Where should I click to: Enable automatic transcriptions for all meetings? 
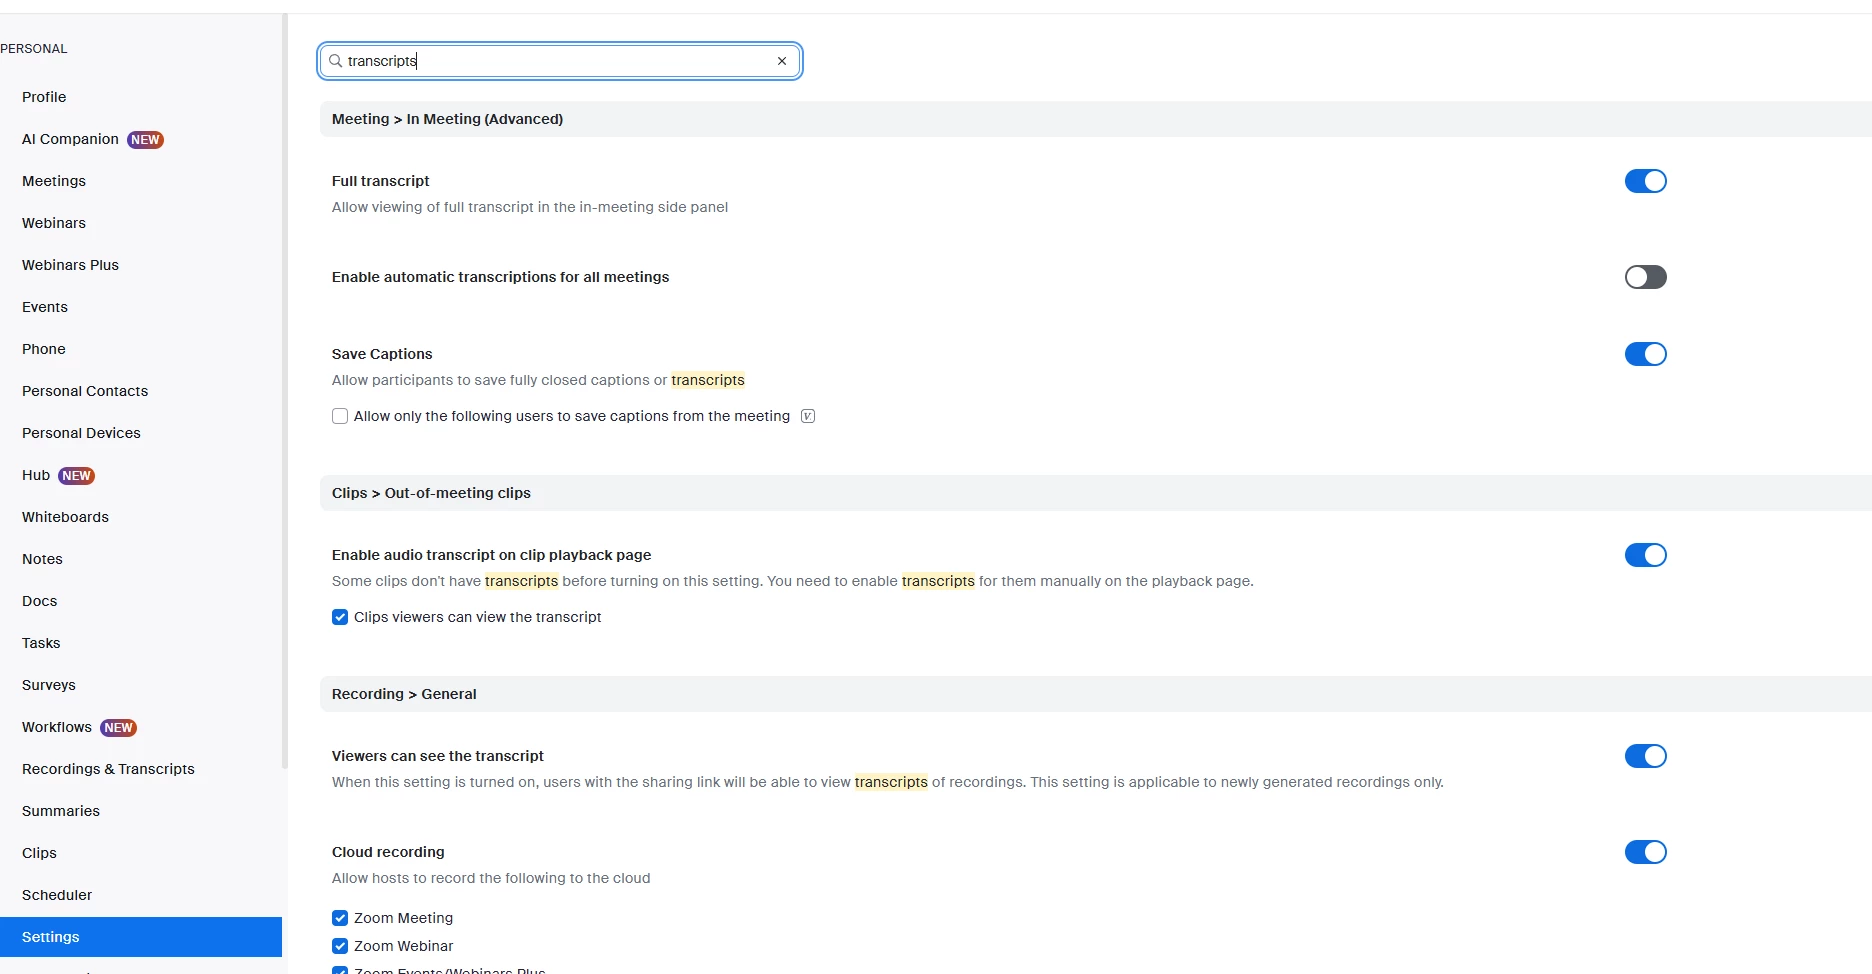pyautogui.click(x=1645, y=277)
